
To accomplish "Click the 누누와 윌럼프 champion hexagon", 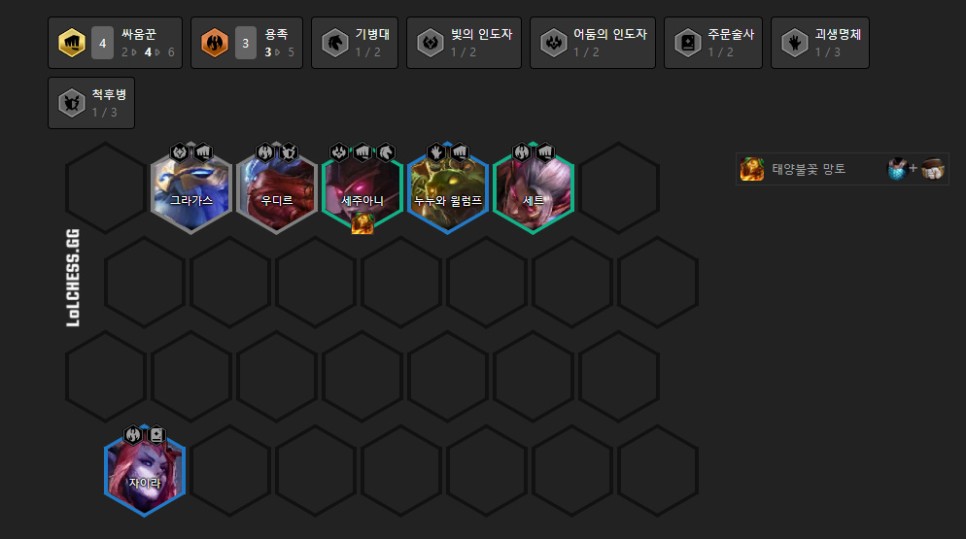I will 448,188.
